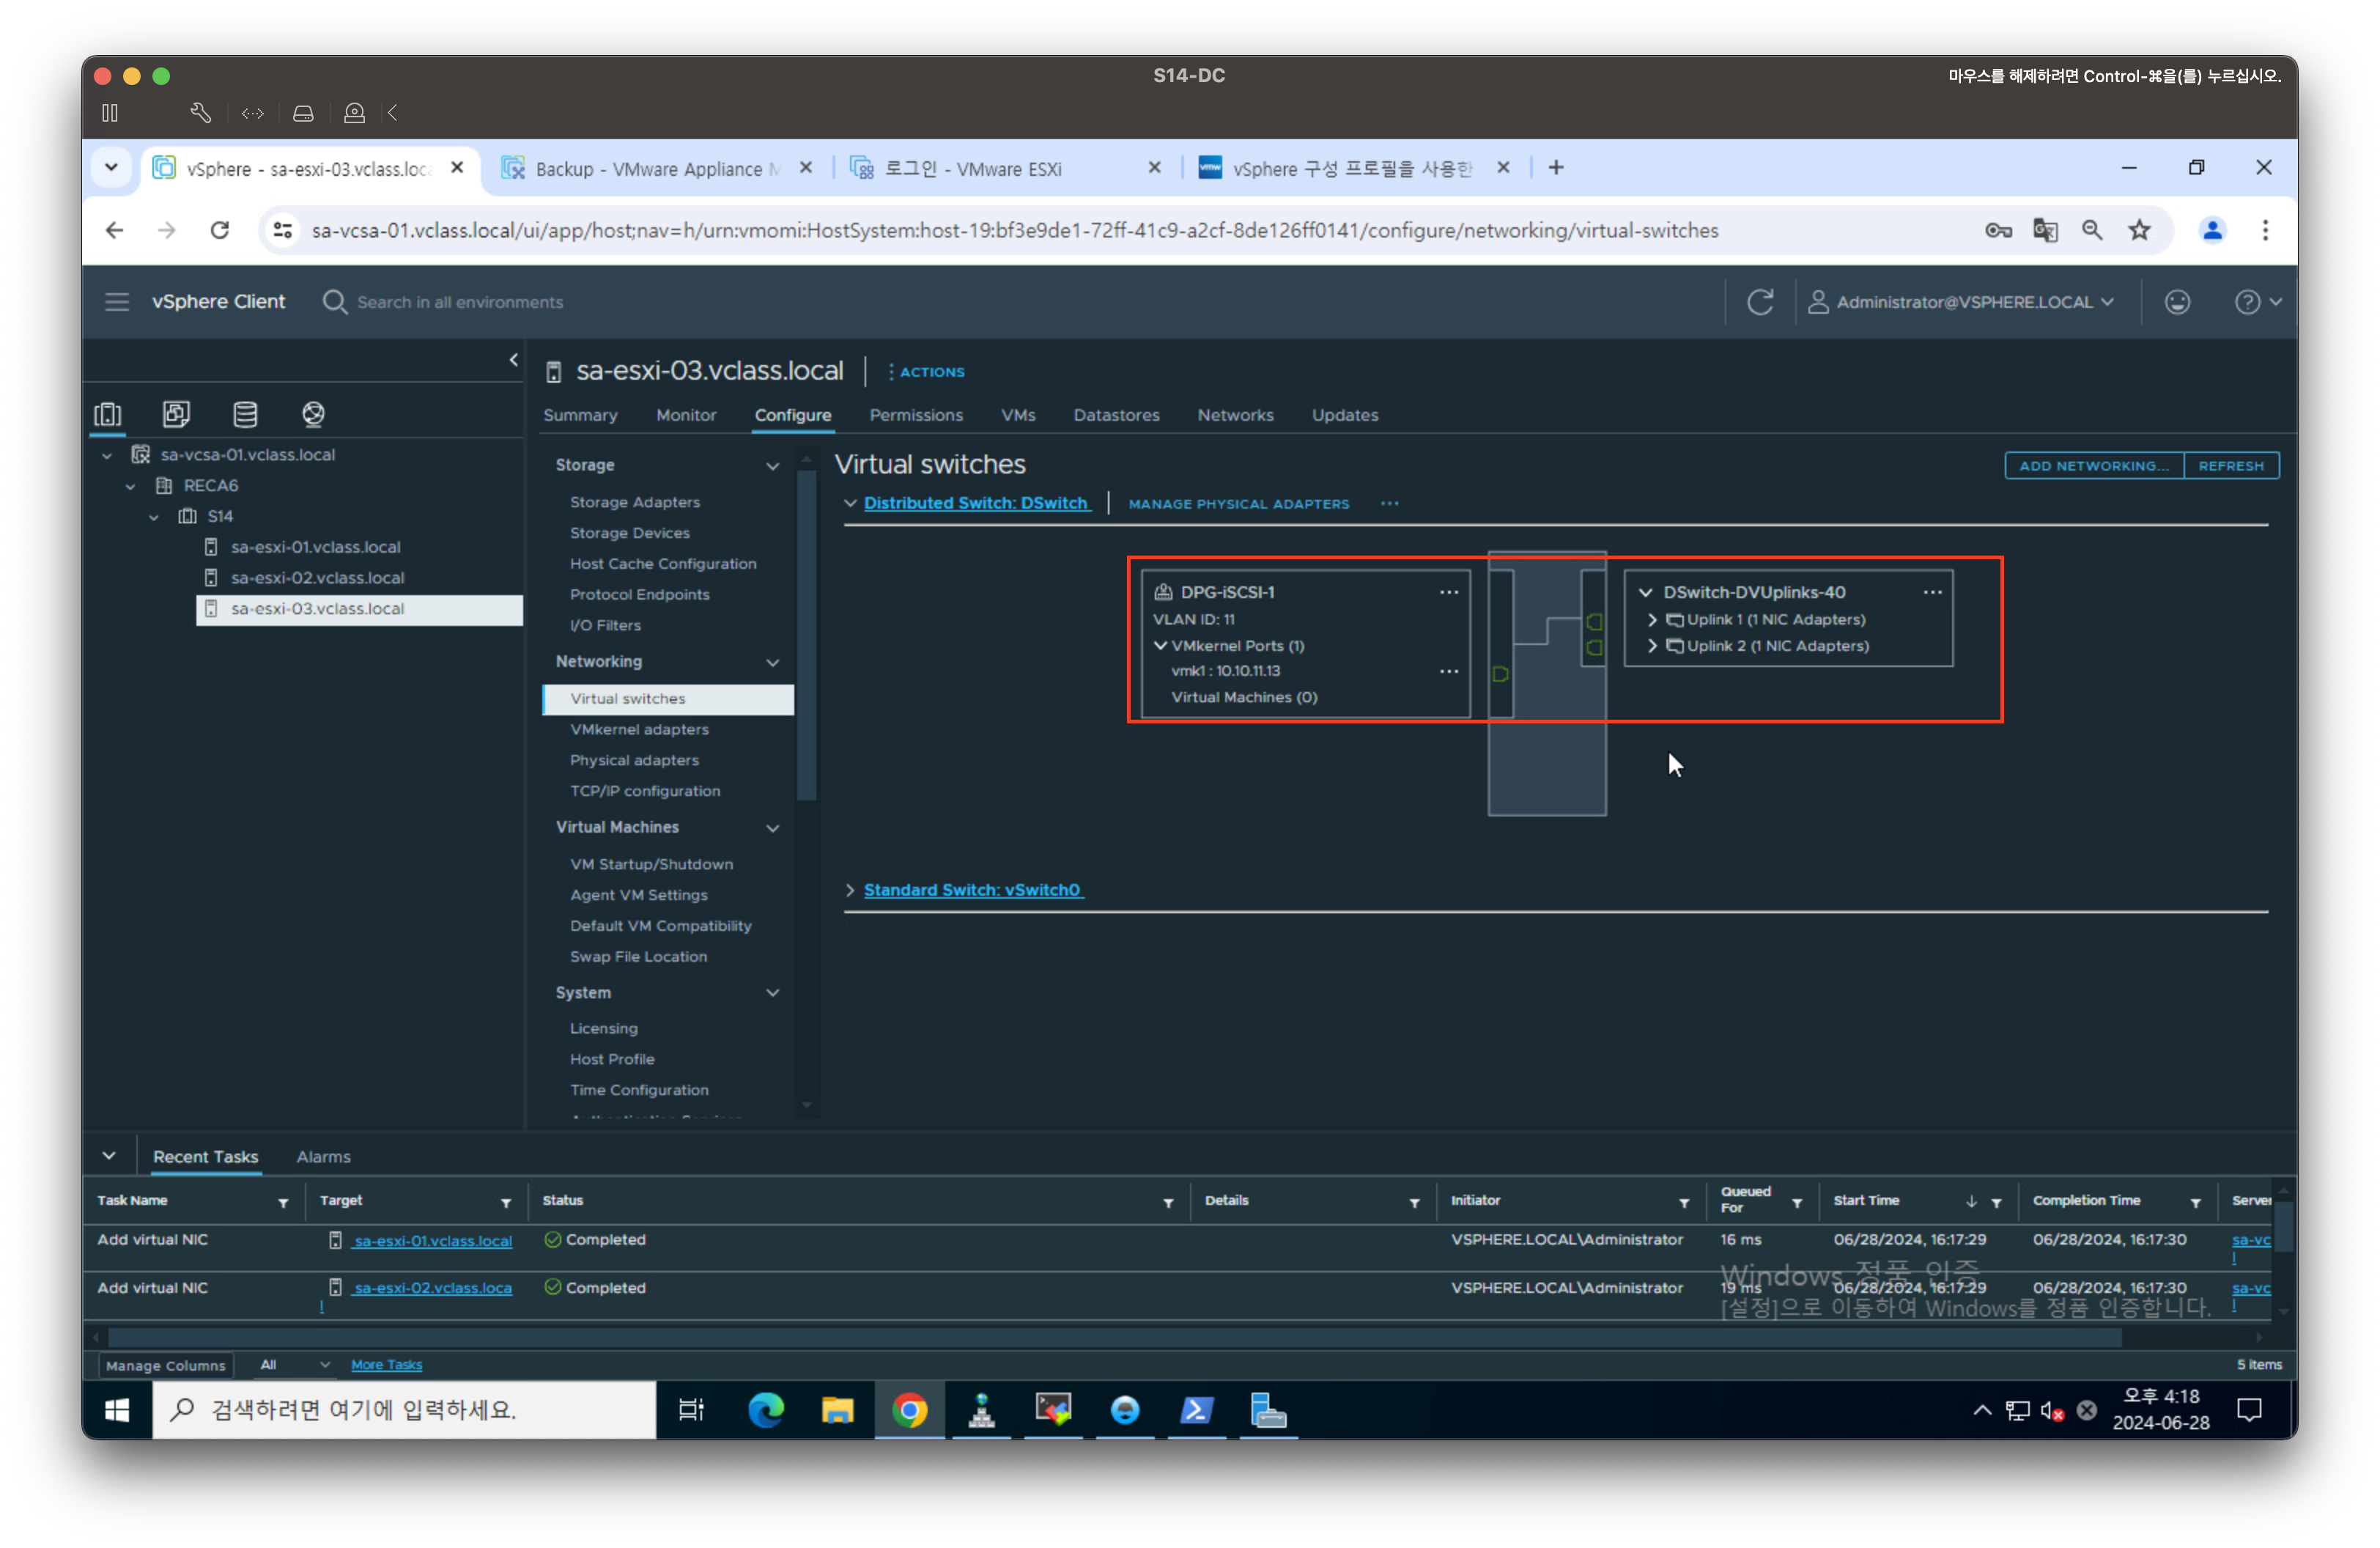The height and width of the screenshot is (1548, 2380).
Task: Click the feedback smiley icon
Action: (2177, 302)
